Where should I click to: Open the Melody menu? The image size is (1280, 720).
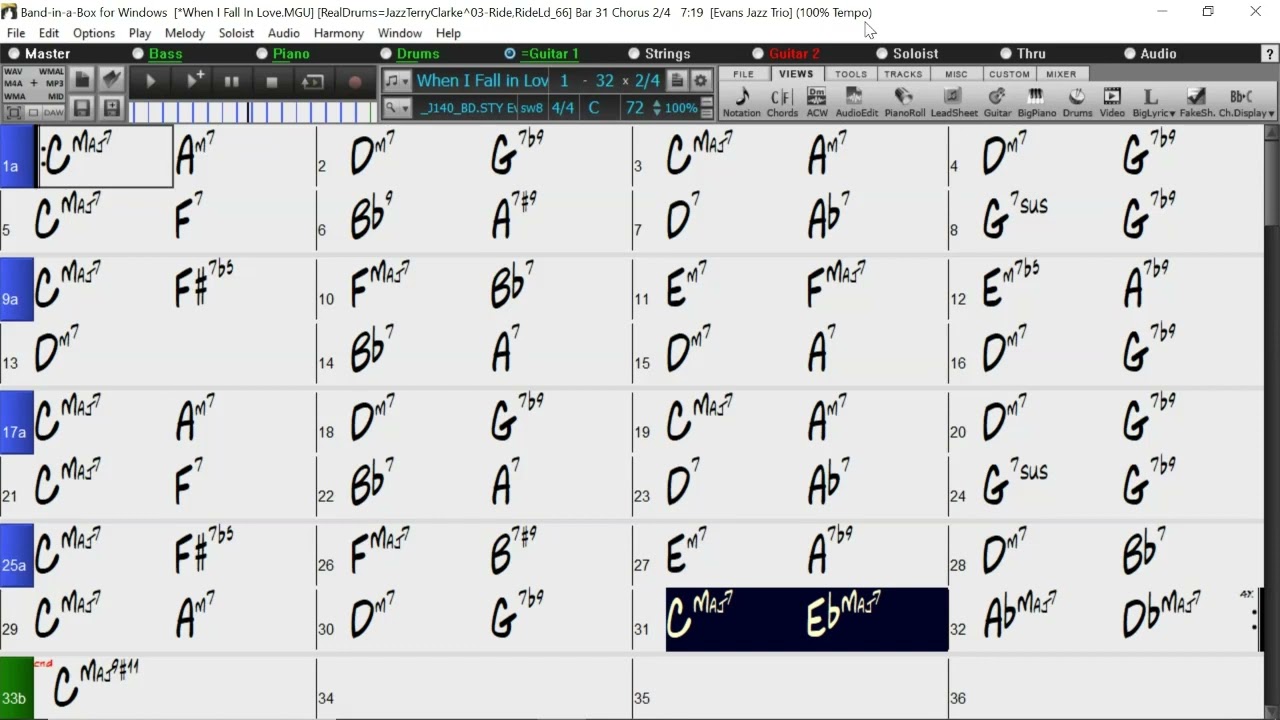(185, 33)
